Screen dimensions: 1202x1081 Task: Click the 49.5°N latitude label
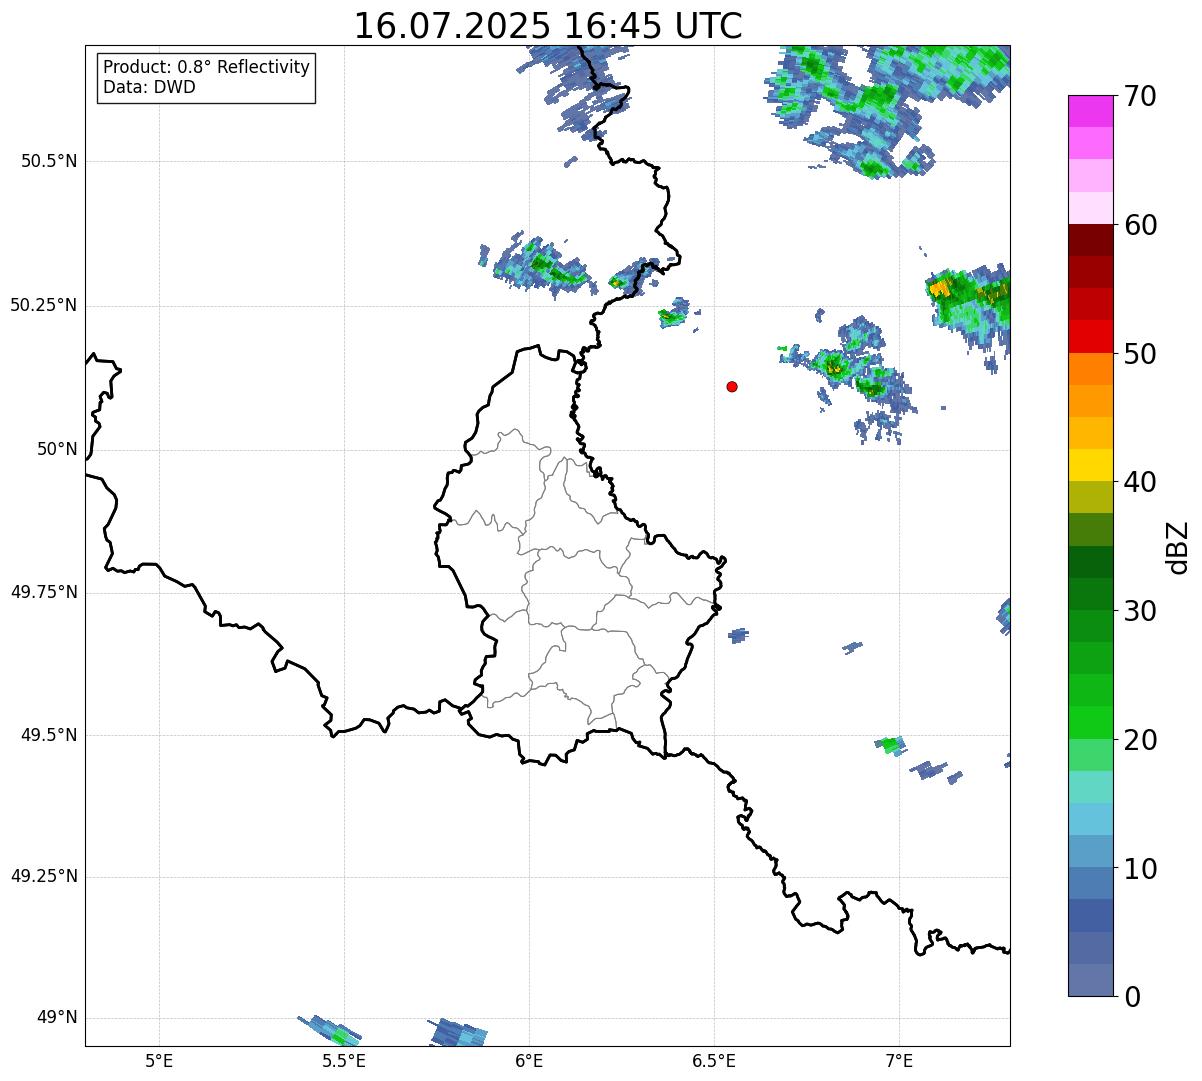(x=49, y=735)
